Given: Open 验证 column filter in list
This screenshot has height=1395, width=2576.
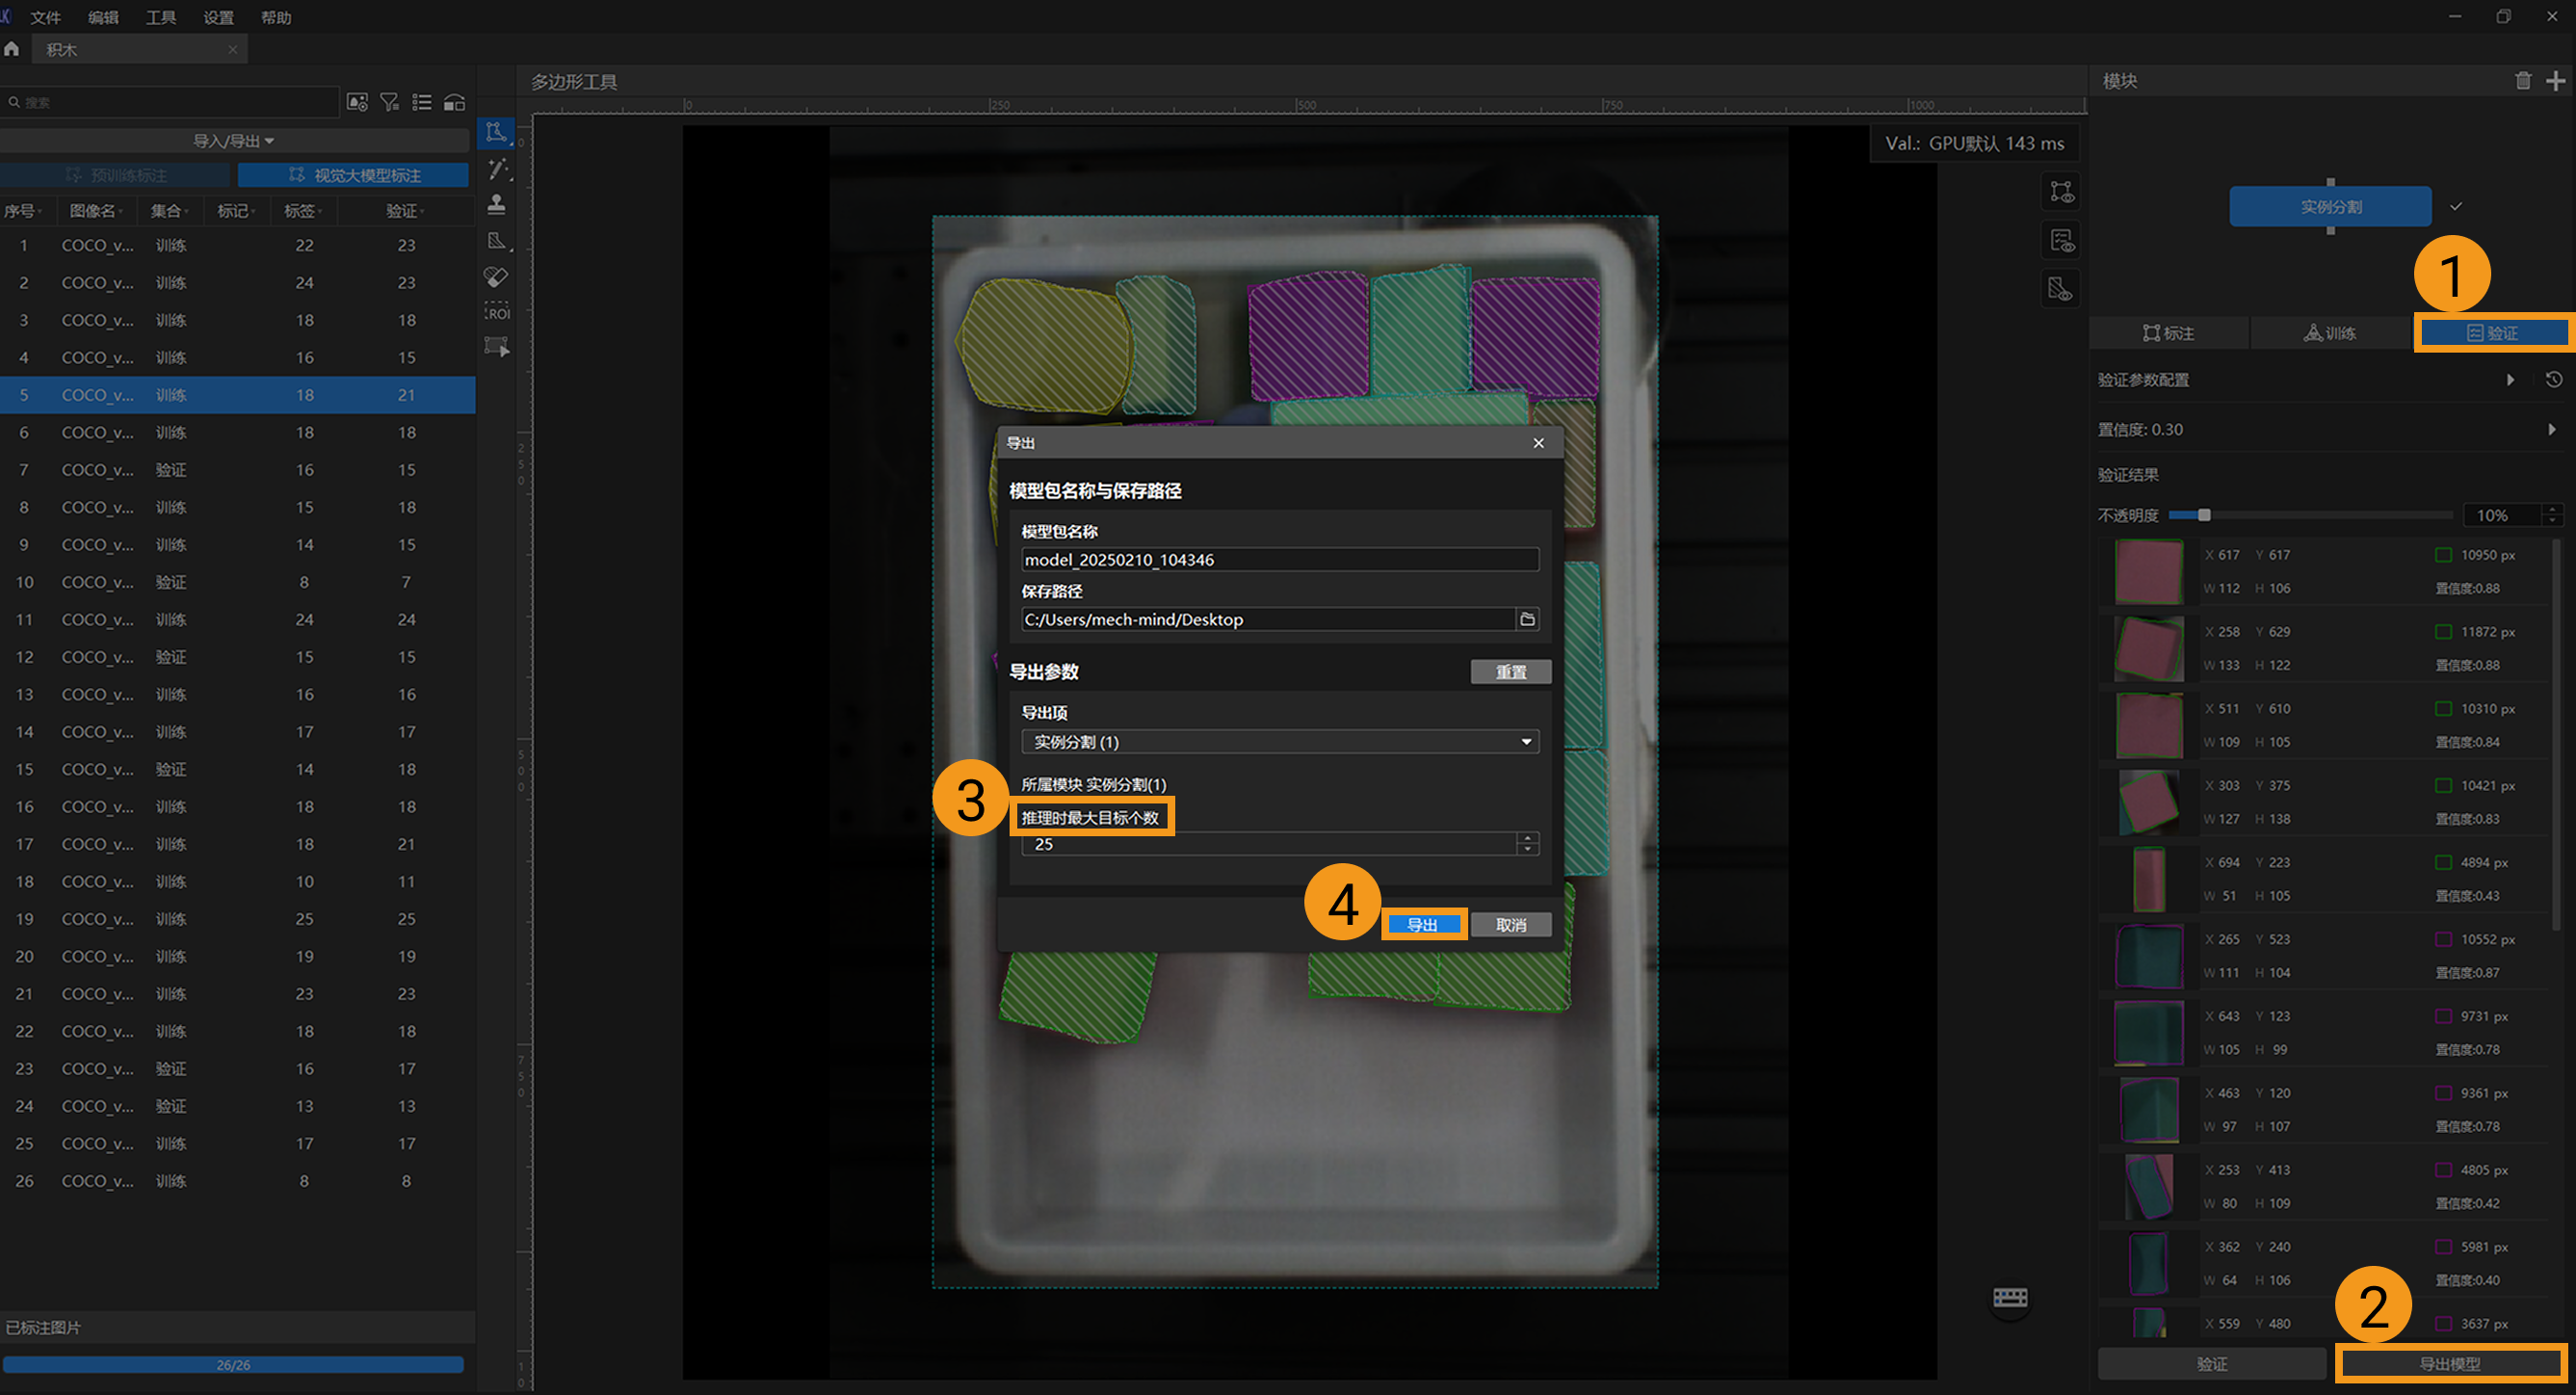Looking at the screenshot, I should click(x=405, y=211).
